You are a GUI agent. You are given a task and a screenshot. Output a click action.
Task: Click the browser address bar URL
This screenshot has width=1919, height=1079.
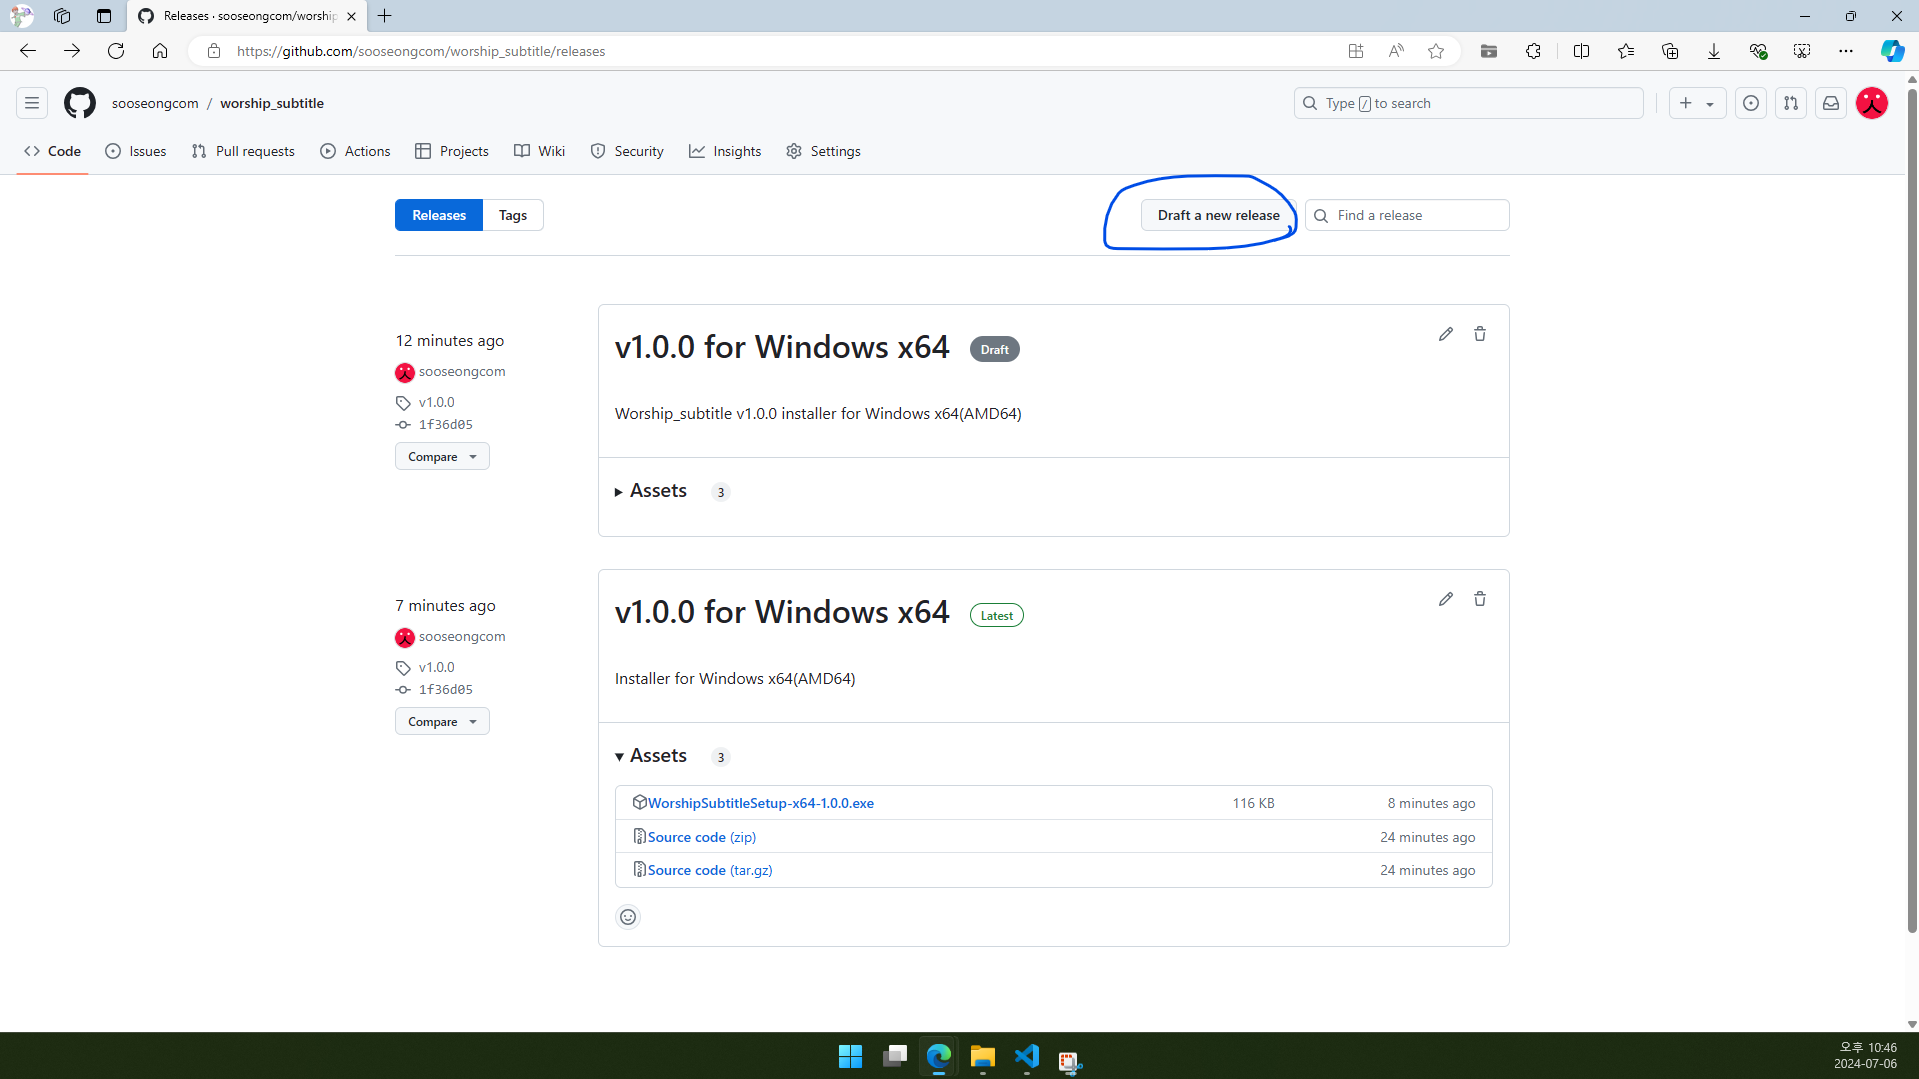(x=421, y=51)
